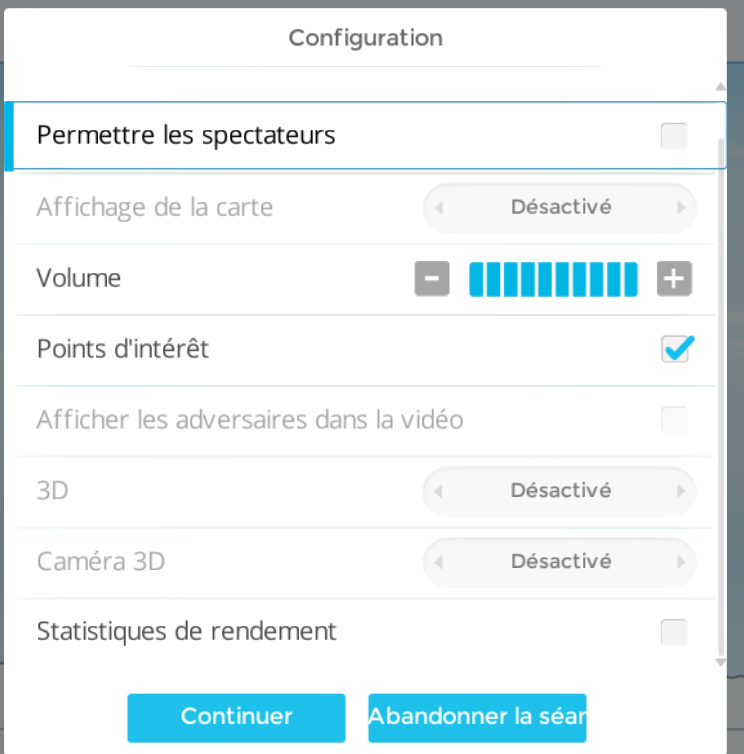Viewport: 744px width, 754px height.
Task: Enable the Permettre les spectateurs checkbox
Action: (x=674, y=136)
